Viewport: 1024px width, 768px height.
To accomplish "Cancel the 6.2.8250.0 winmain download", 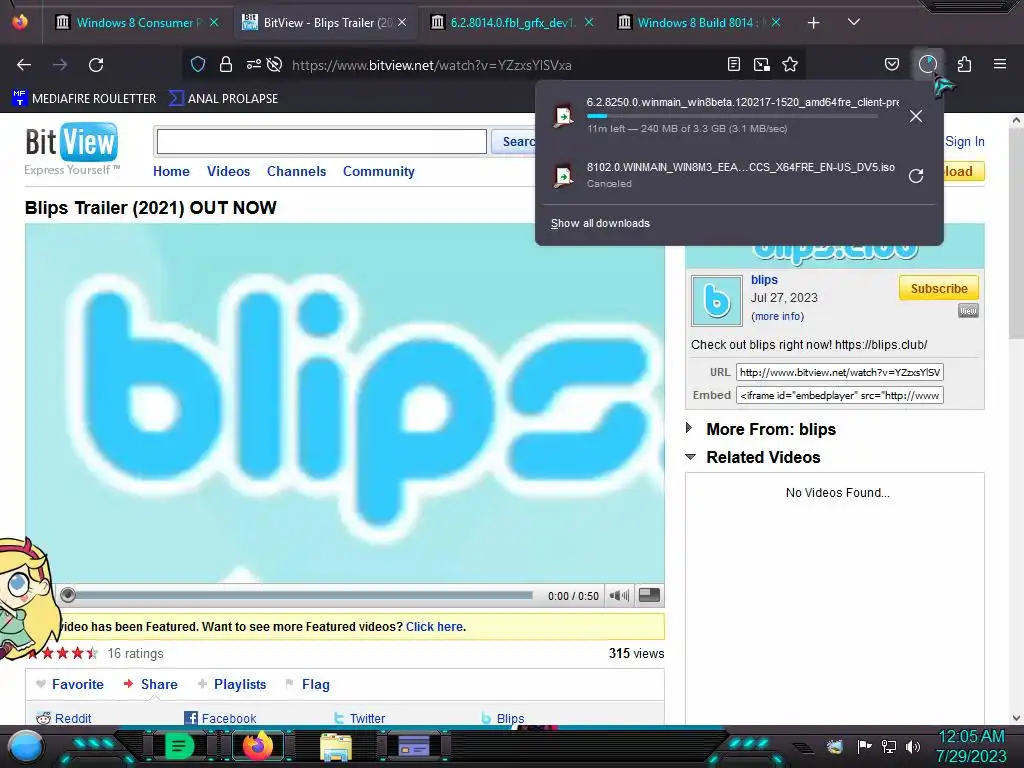I will pyautogui.click(x=916, y=116).
